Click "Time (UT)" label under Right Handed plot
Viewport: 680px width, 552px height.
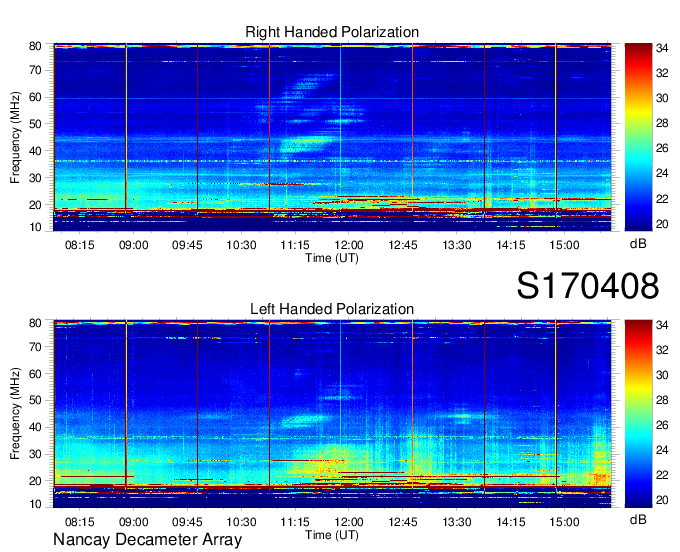coord(332,258)
